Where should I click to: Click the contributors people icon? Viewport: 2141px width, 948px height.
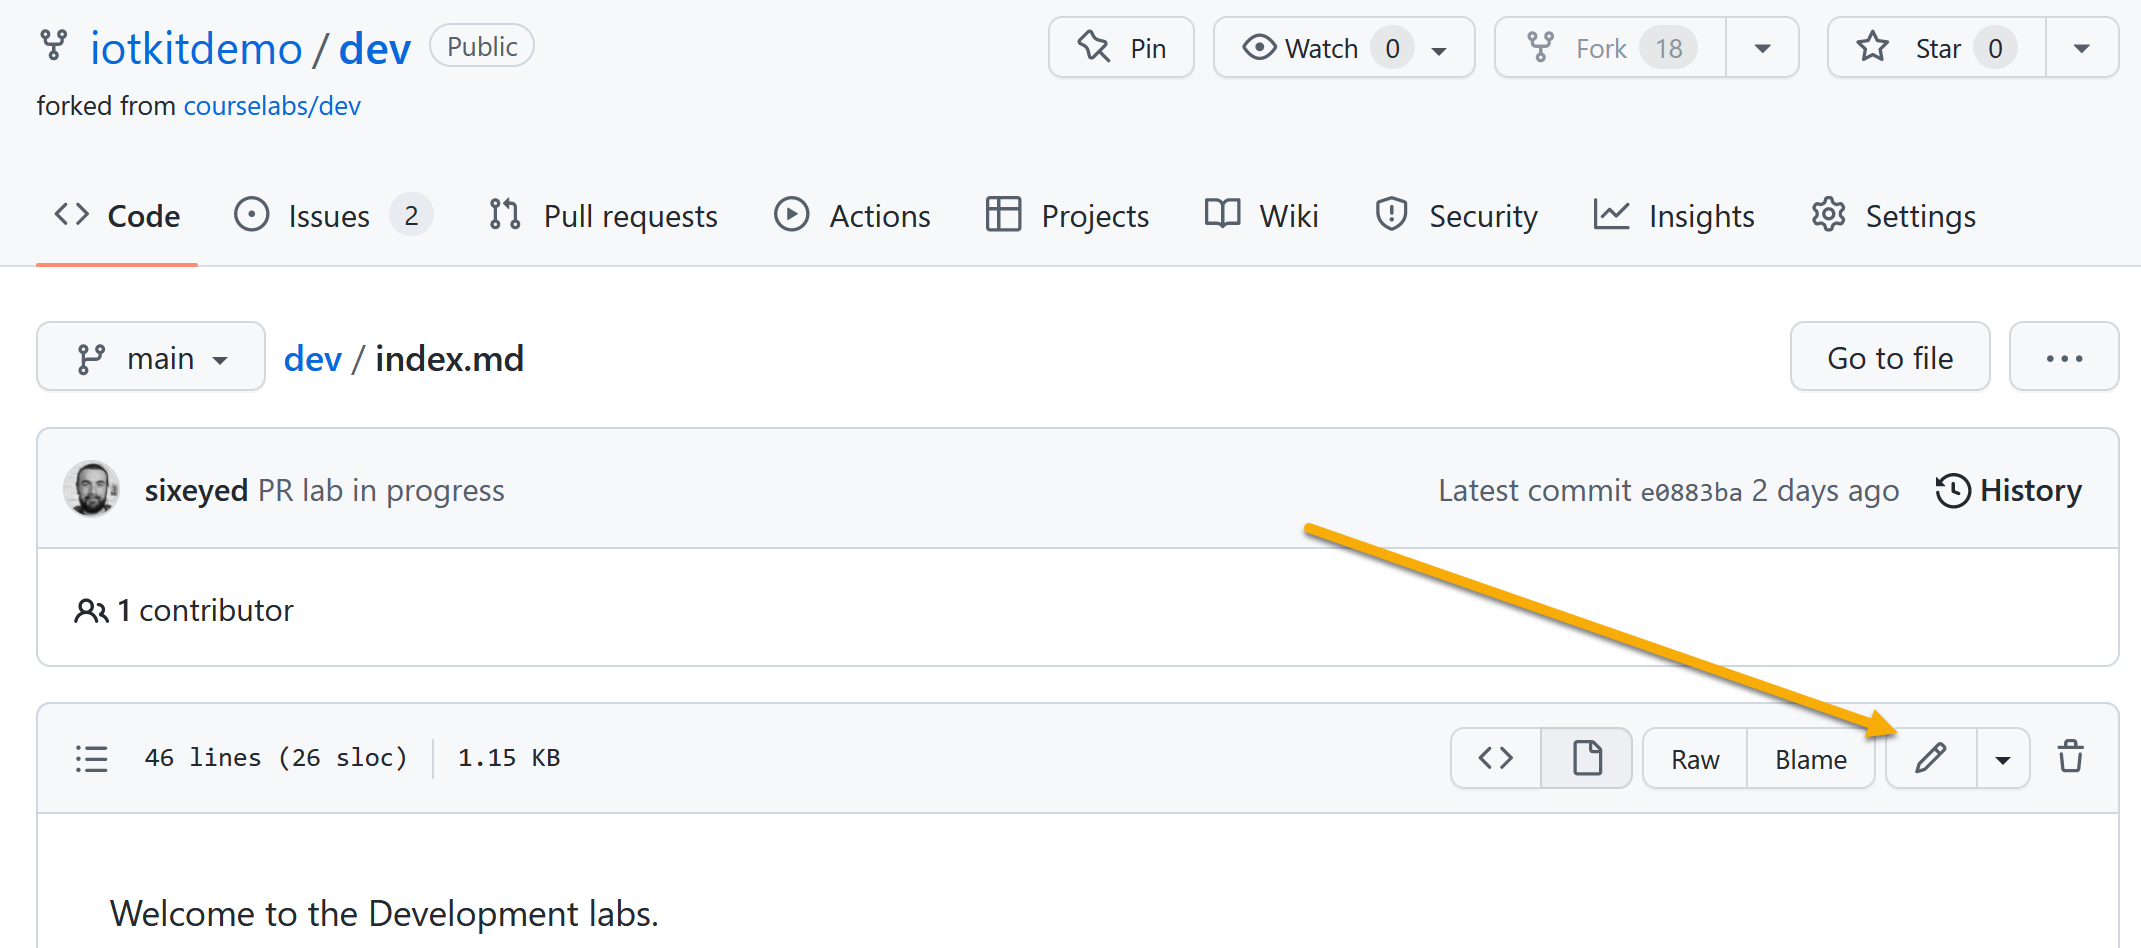91,610
